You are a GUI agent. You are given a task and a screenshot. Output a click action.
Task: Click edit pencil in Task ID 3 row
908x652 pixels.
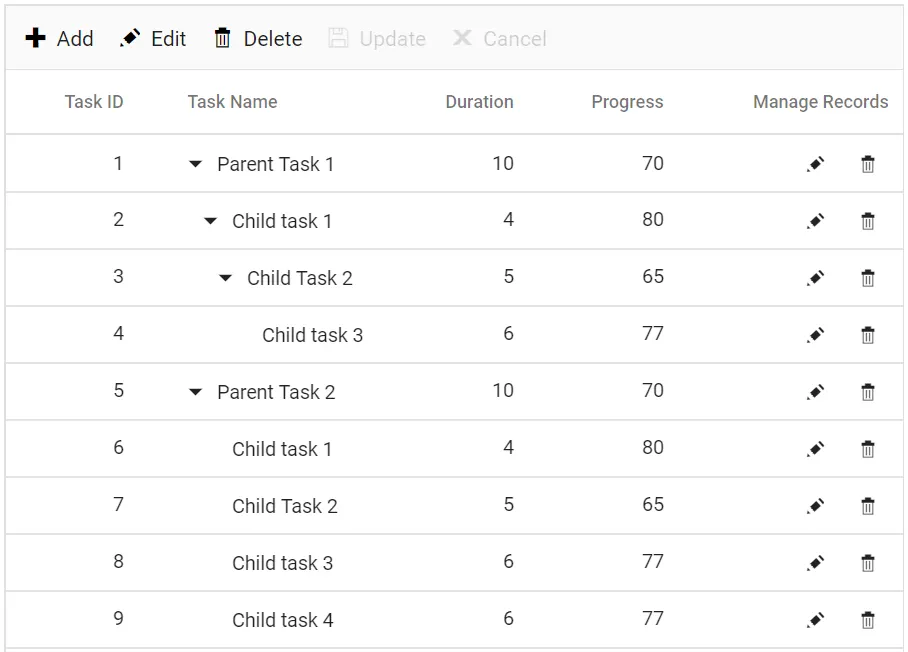(815, 278)
